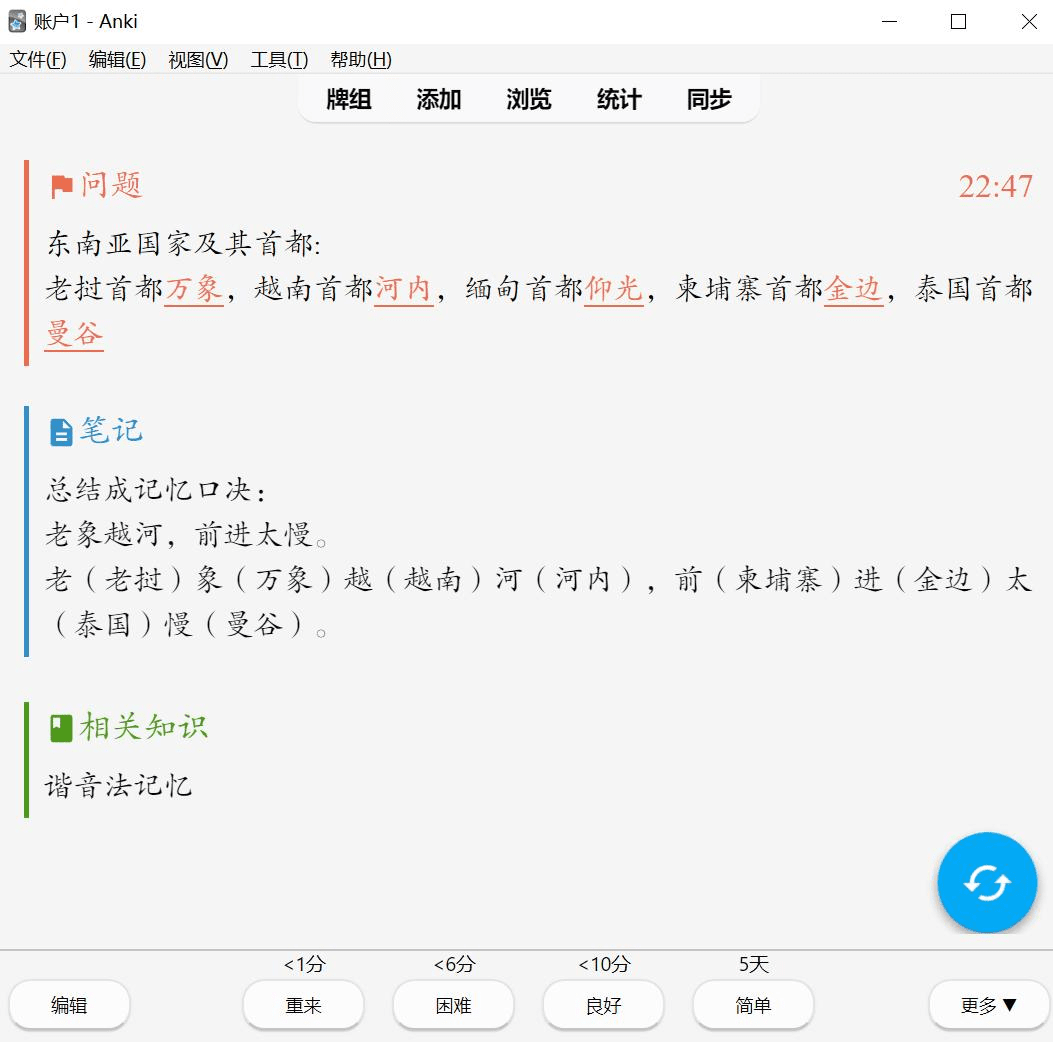This screenshot has width=1053, height=1042.
Task: Click the text 东南亚国家及其首都
Action: tap(183, 243)
